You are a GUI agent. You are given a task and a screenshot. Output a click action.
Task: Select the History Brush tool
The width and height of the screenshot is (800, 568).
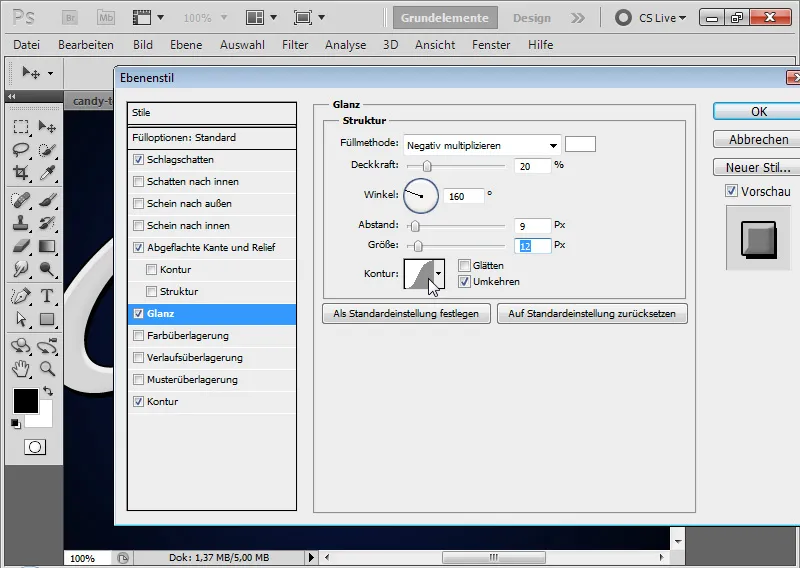[x=47, y=223]
